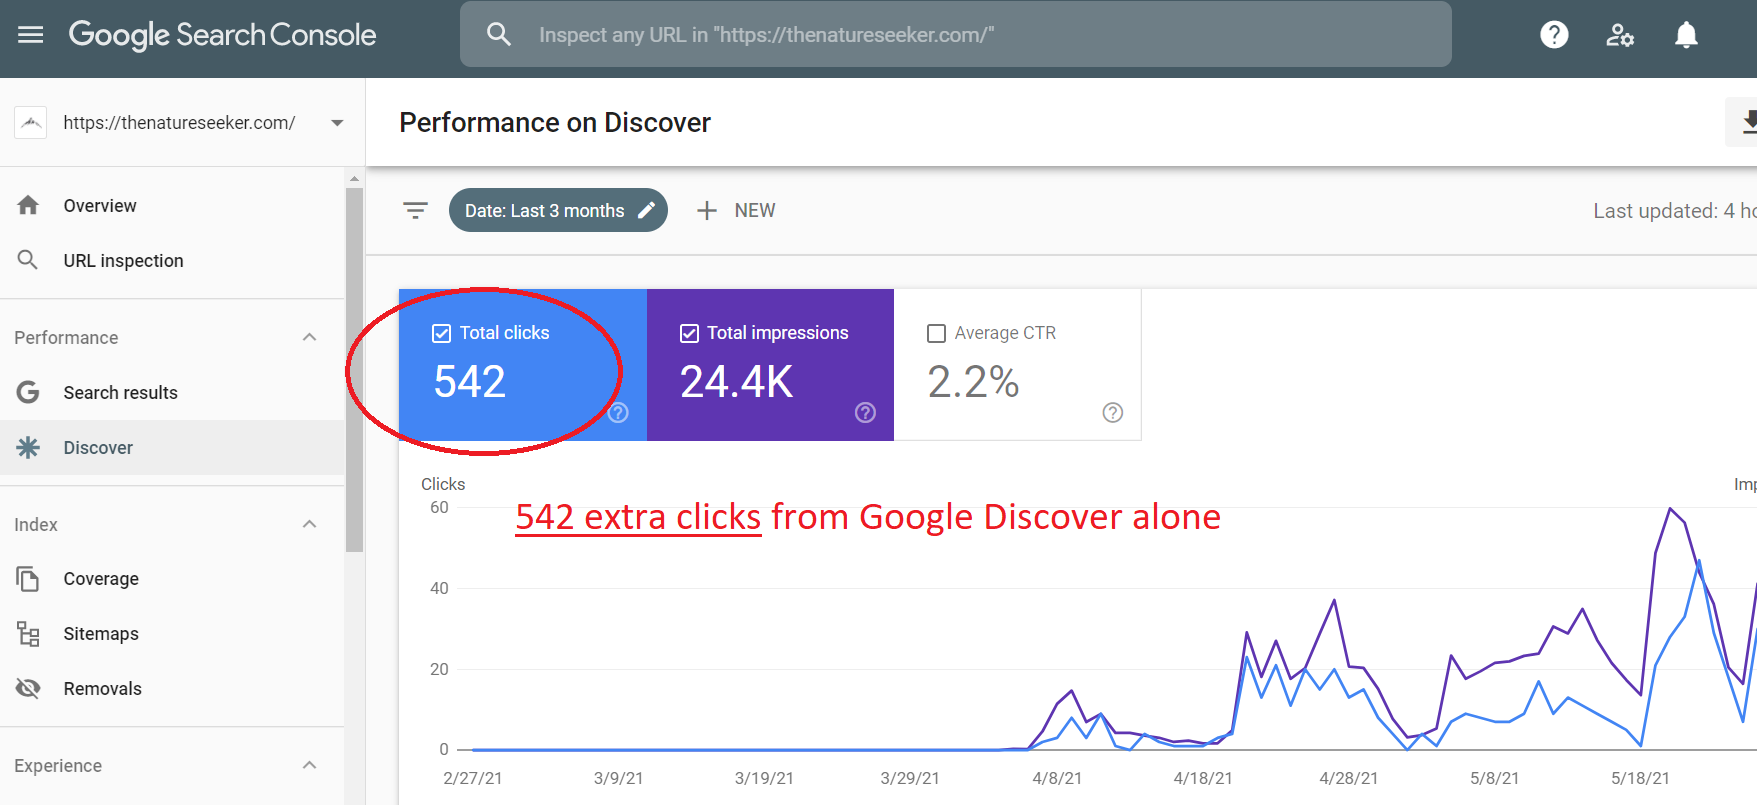Open the Help question mark icon
1757x805 pixels.
(1554, 35)
